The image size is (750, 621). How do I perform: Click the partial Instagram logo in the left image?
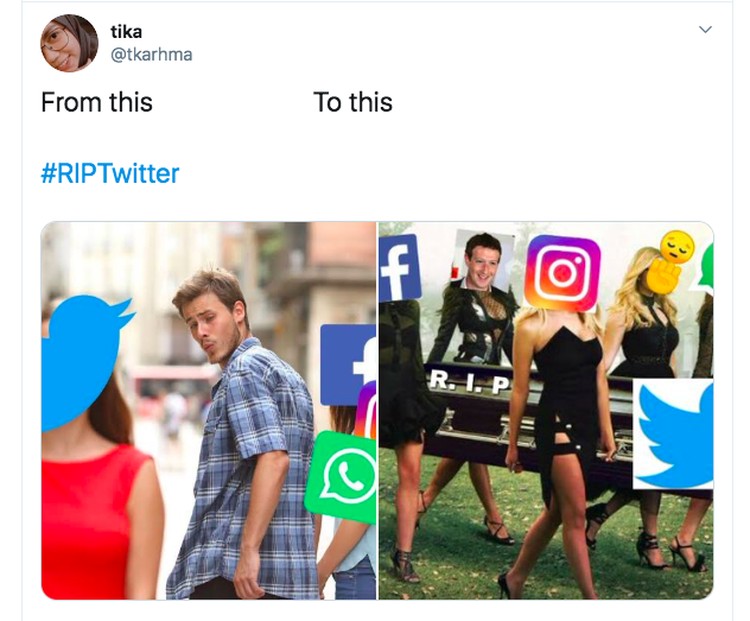(x=367, y=410)
